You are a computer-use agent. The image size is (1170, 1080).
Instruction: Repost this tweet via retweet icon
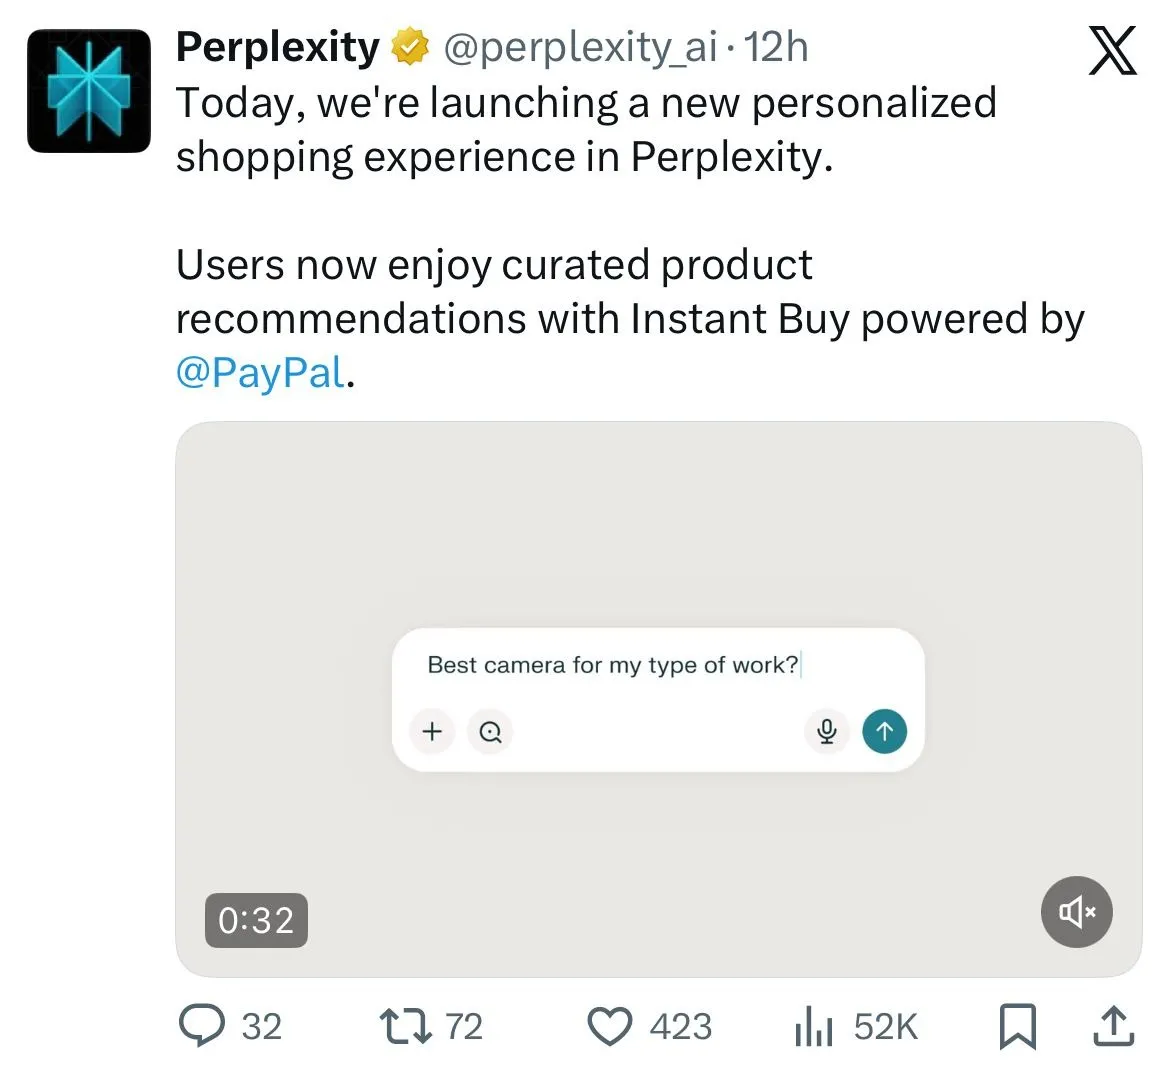click(405, 1026)
